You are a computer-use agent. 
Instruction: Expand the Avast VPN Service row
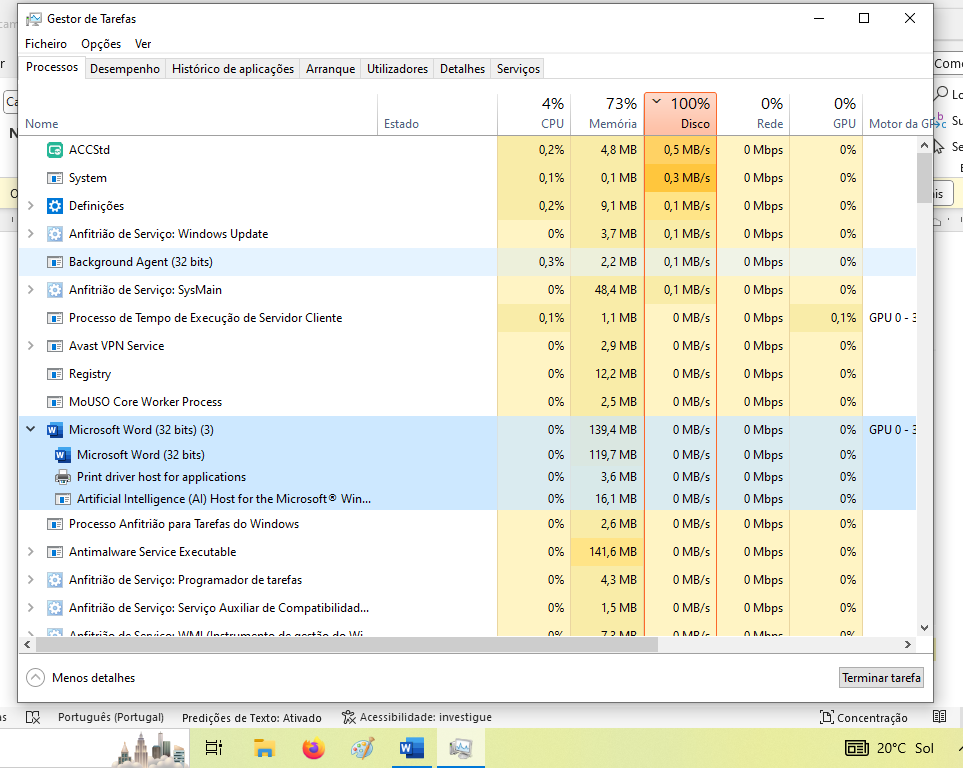(x=30, y=346)
